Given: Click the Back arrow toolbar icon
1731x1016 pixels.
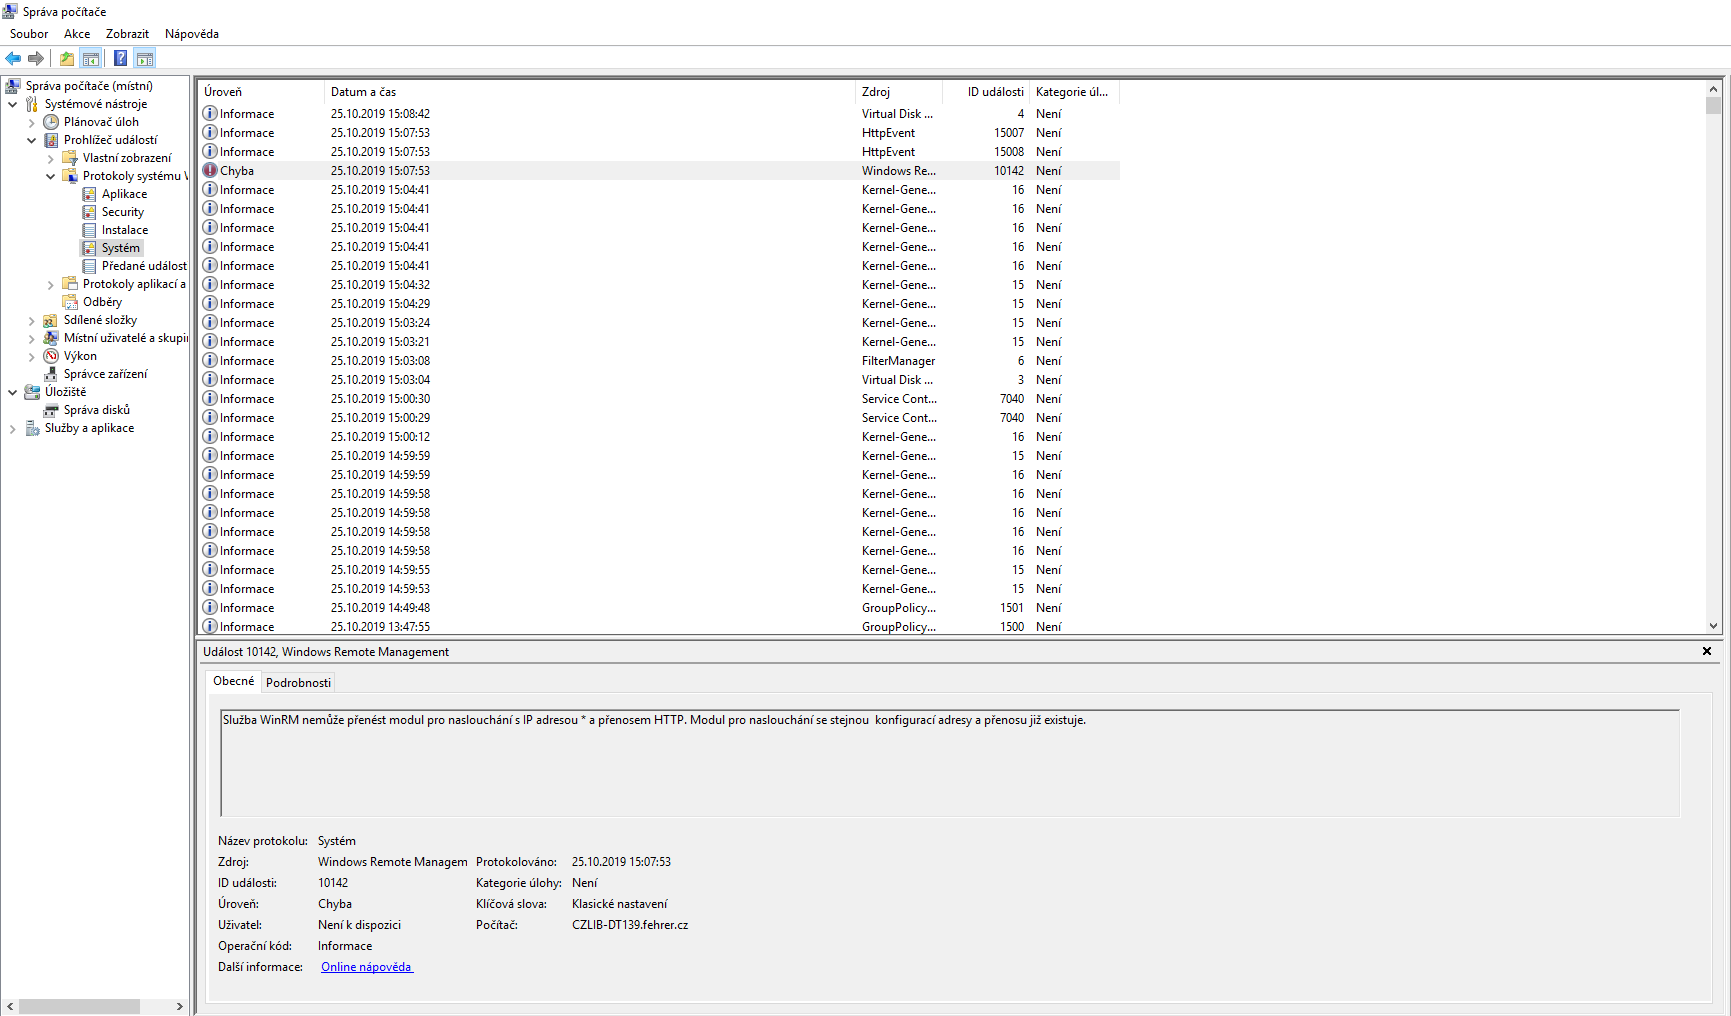Looking at the screenshot, I should (13, 58).
